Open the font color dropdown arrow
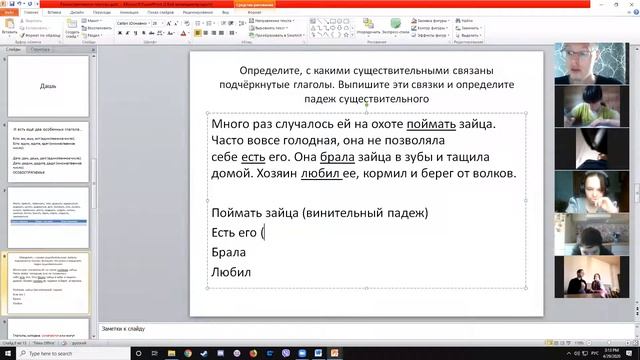Screen dimensions: 640x360 pos(189,33)
